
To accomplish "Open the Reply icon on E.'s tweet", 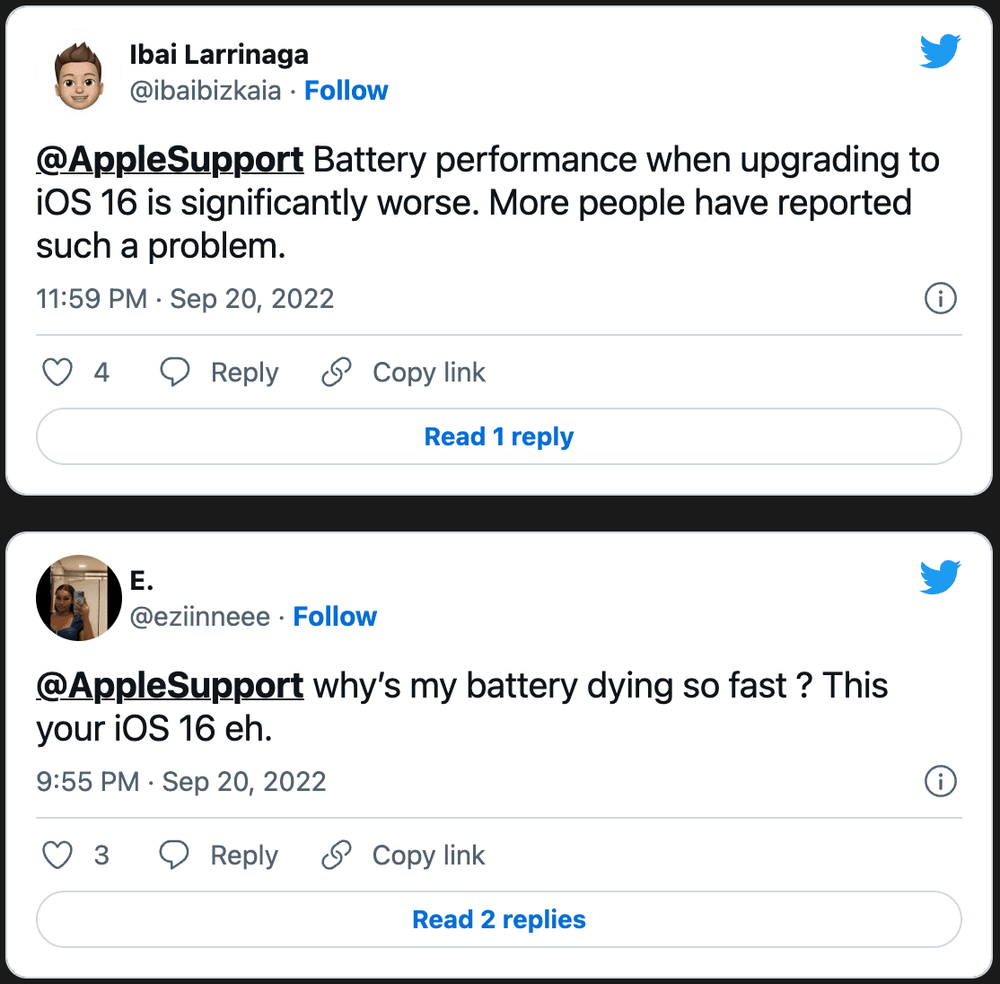I will point(175,855).
